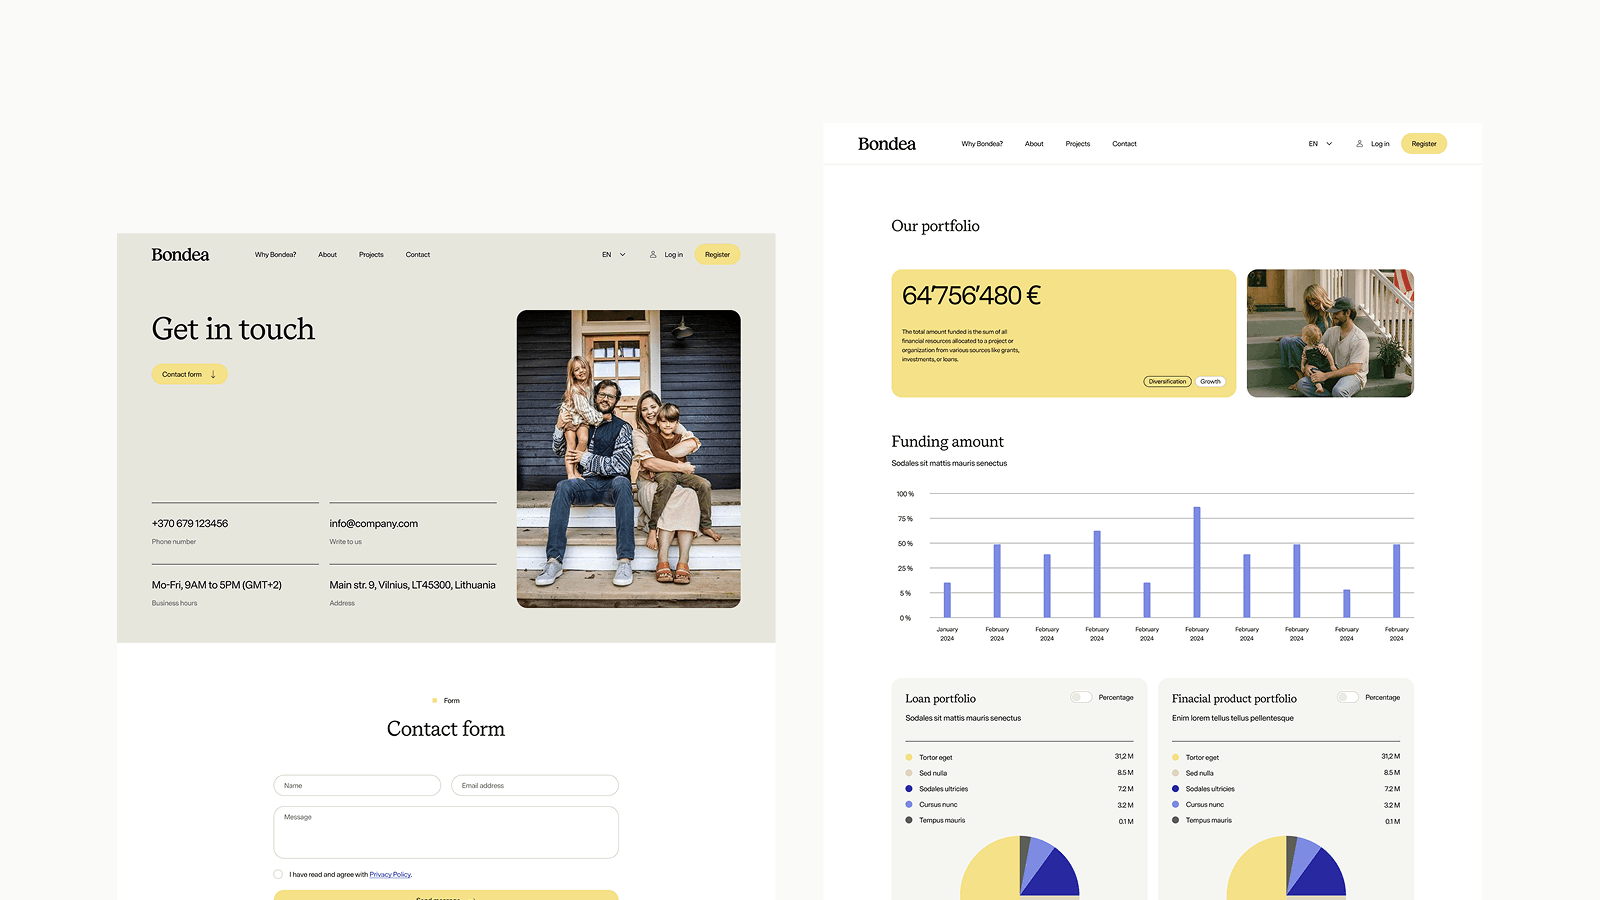
Task: Open Contact menu item on the portfolio page
Action: click(x=1124, y=144)
